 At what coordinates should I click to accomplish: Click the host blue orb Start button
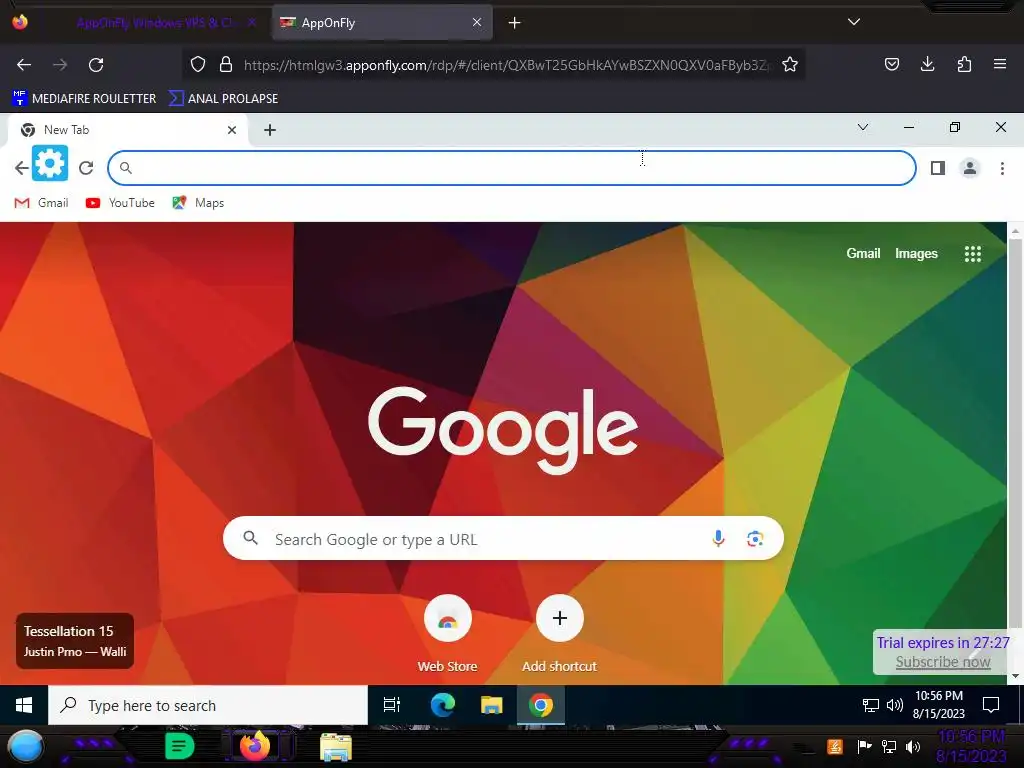[x=25, y=747]
